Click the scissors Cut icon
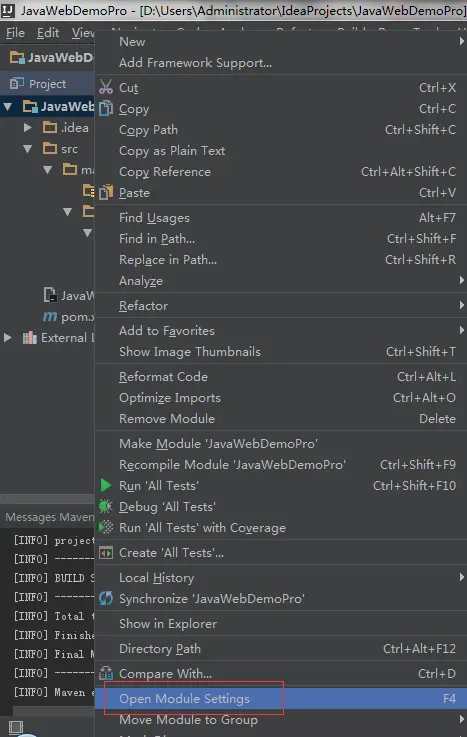This screenshot has height=737, width=467. pyautogui.click(x=106, y=87)
